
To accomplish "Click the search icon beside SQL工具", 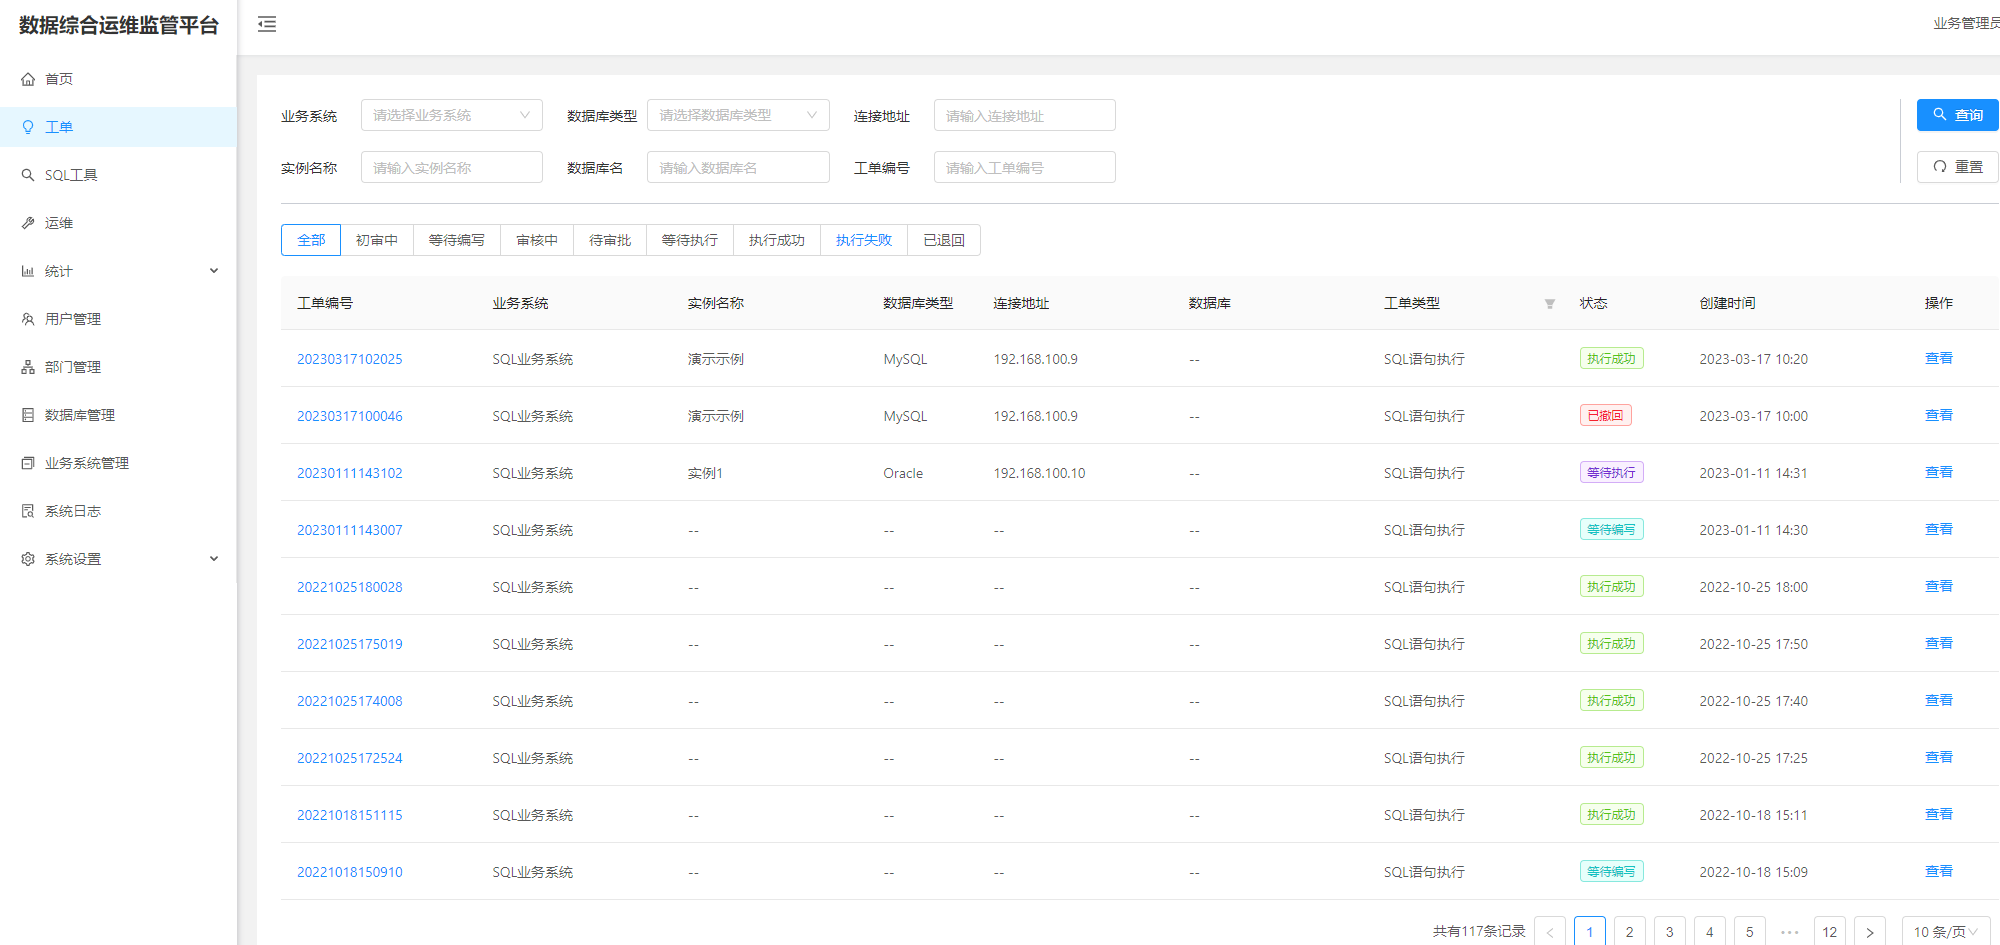I will click(x=28, y=175).
